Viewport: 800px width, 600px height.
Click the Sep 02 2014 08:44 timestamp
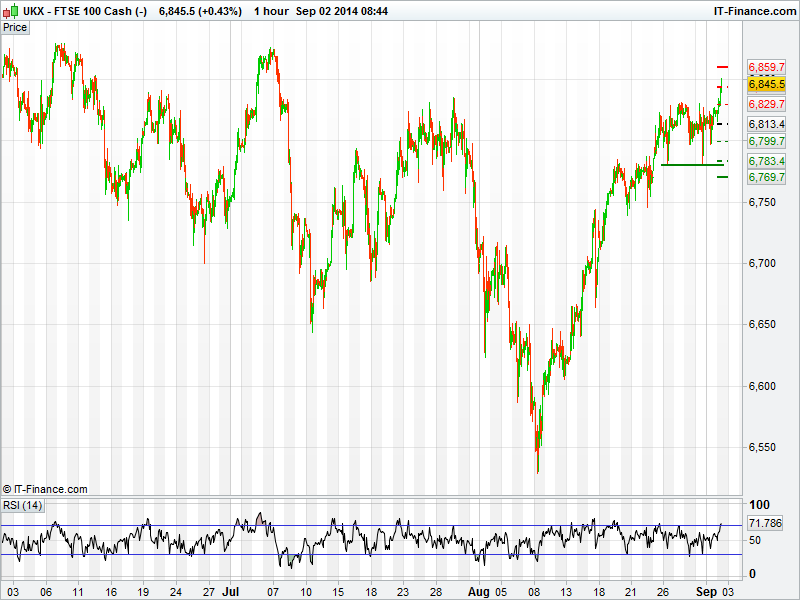342,11
